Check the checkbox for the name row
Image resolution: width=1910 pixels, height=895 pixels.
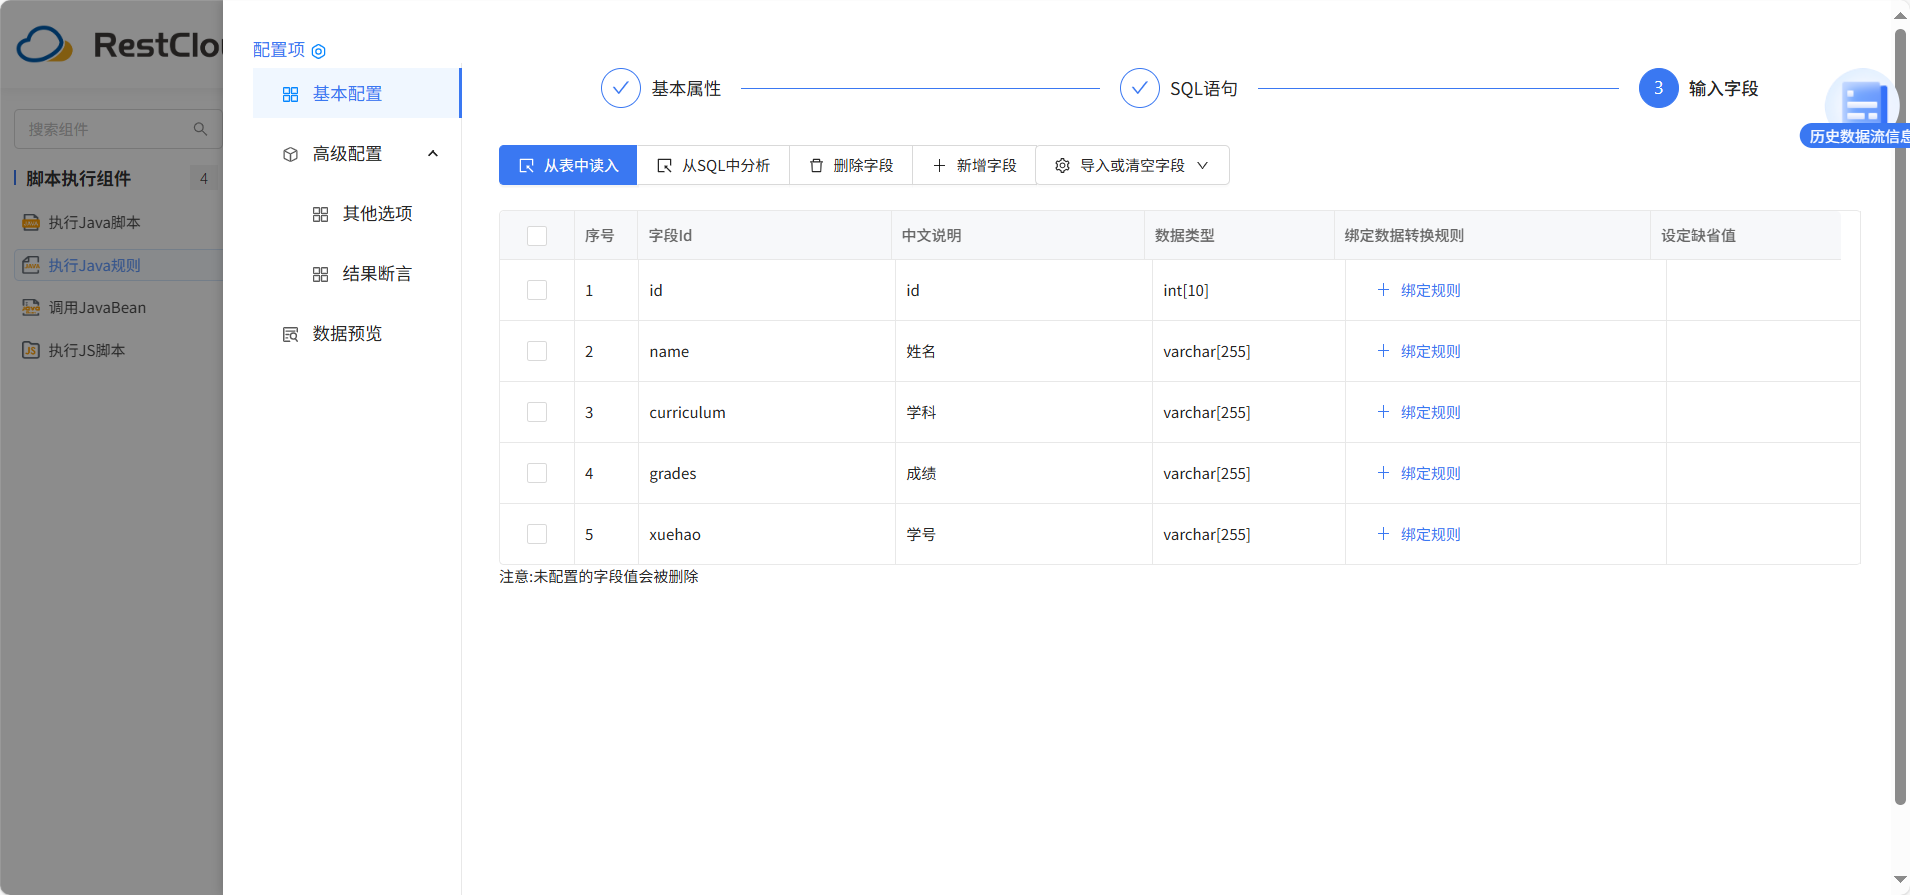(x=537, y=351)
